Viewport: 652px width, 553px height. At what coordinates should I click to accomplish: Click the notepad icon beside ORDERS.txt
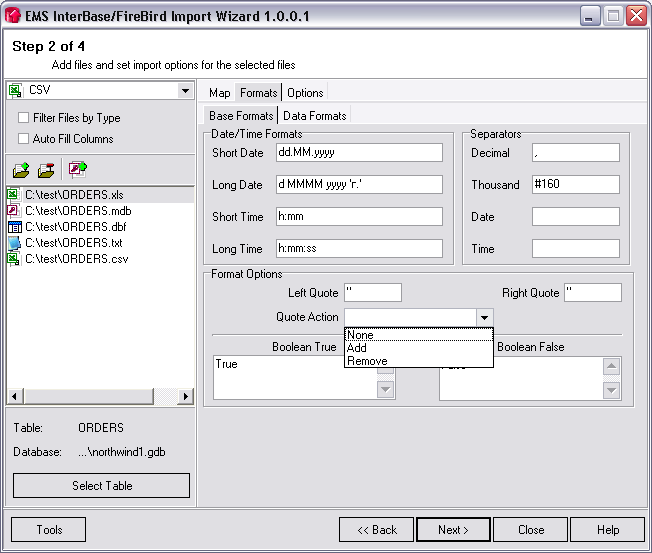coord(14,243)
